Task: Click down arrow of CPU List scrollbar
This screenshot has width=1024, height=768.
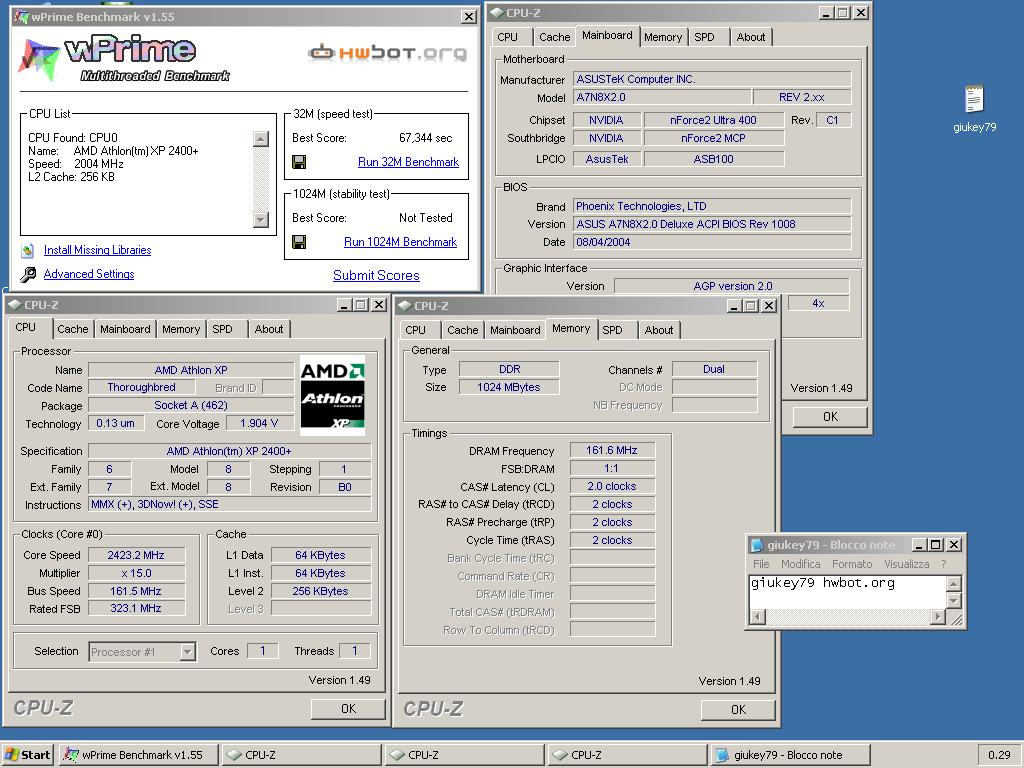Action: (261, 220)
